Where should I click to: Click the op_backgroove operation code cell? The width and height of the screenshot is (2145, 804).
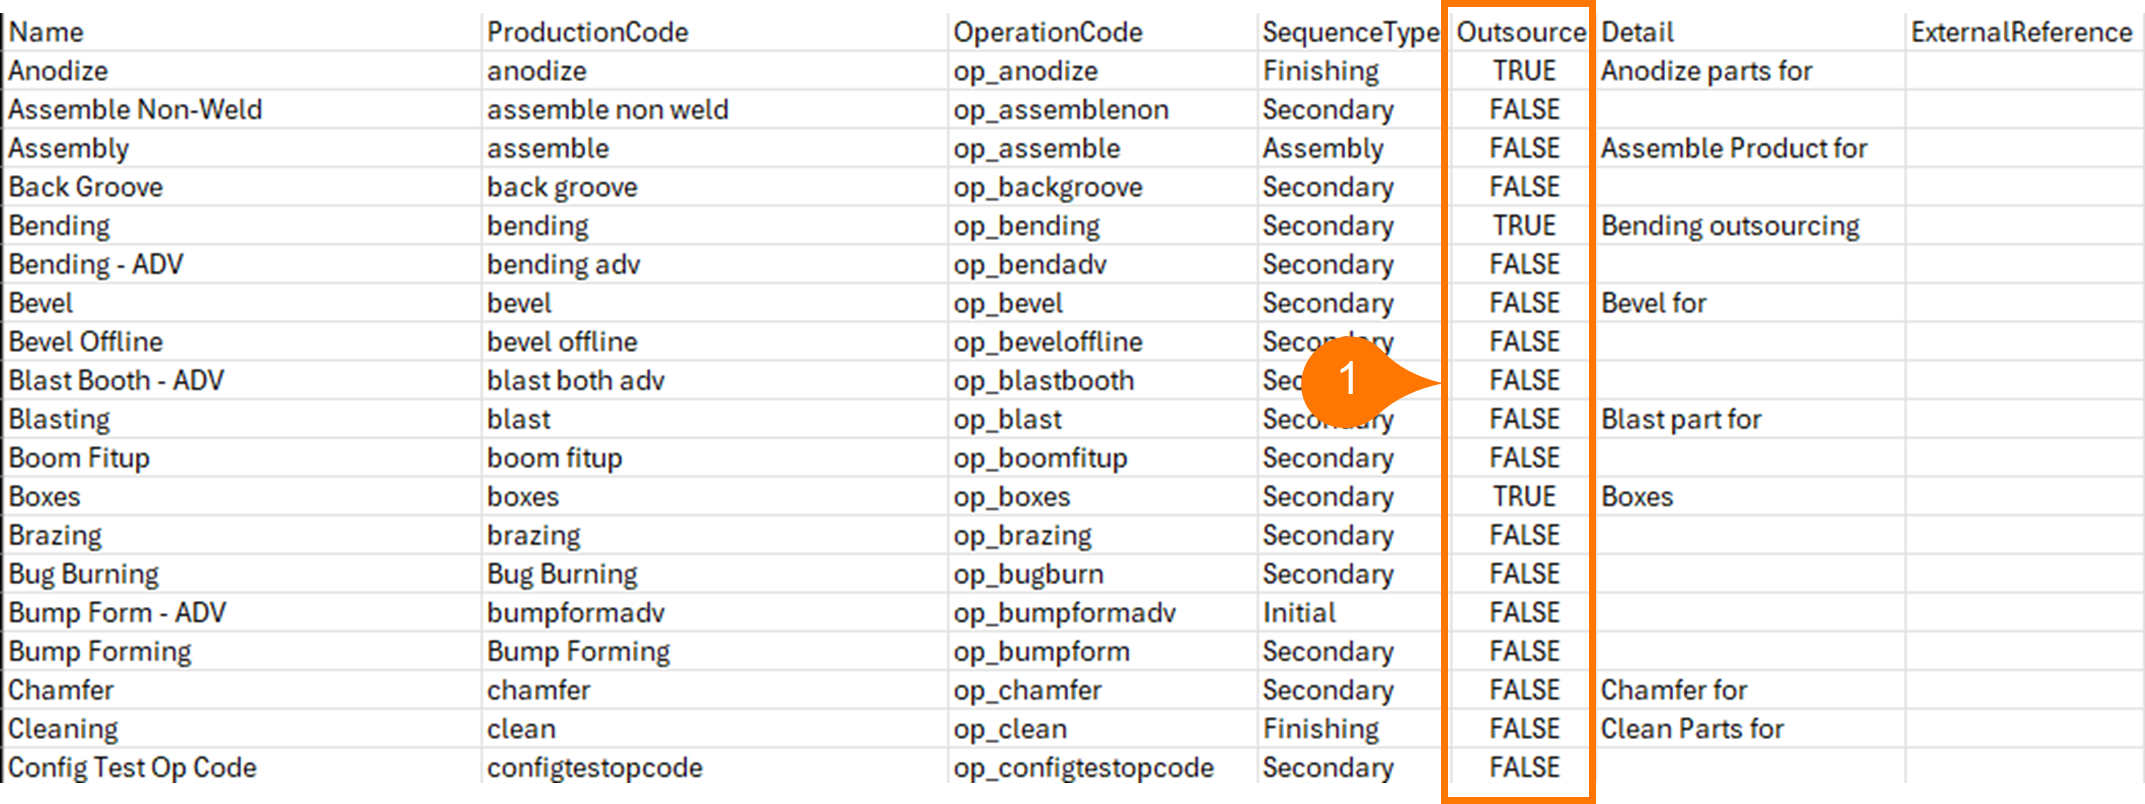pos(1047,188)
